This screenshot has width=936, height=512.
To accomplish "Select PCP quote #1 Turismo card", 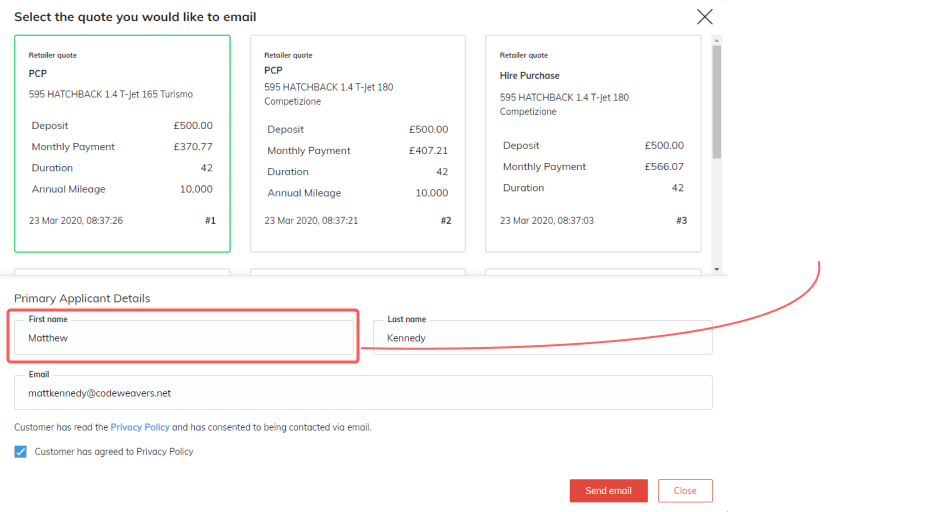I will pos(122,143).
